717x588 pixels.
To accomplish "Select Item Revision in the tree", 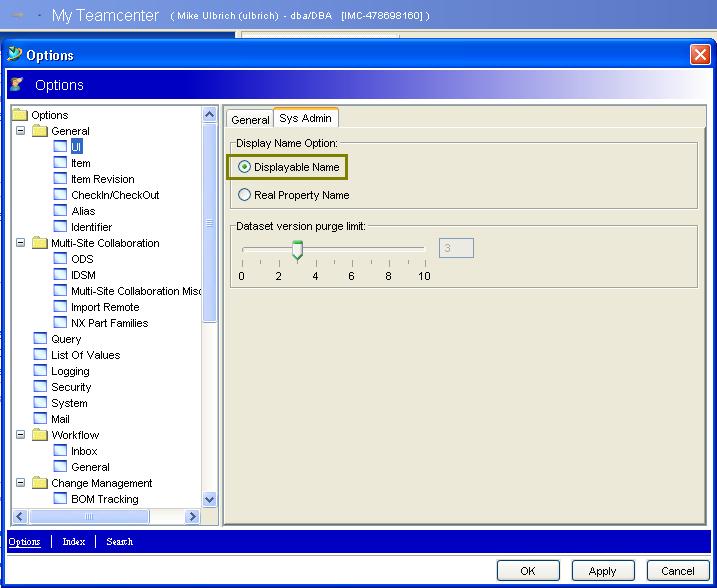I will pos(103,179).
